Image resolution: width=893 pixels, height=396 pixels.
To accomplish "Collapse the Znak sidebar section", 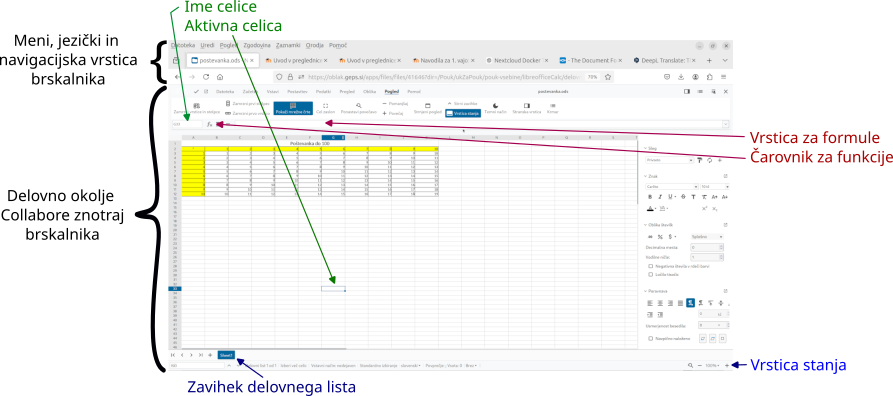I will point(645,177).
